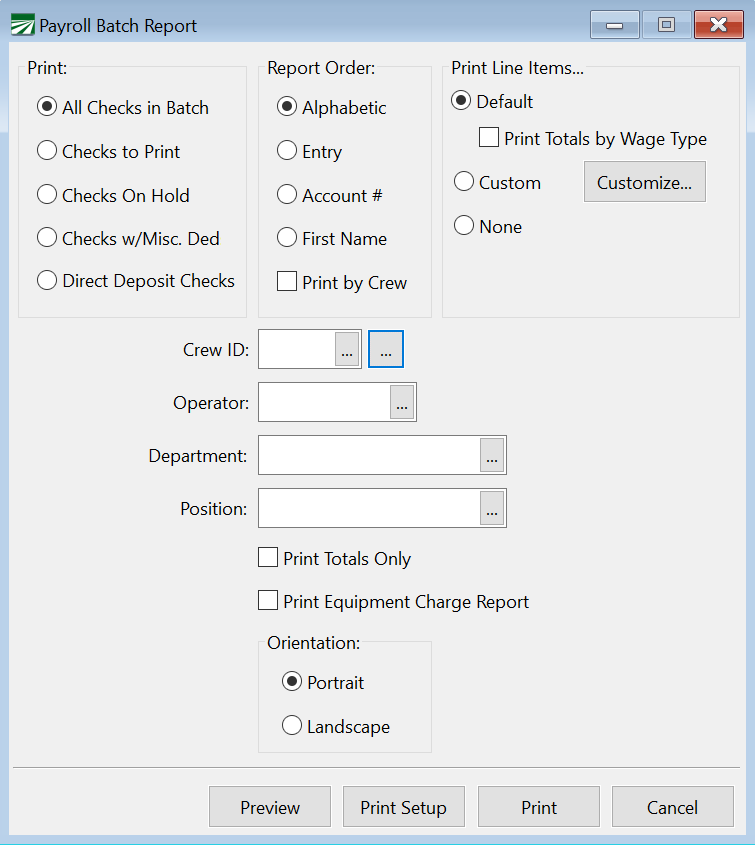
Task: Select Checks On Hold printing
Action: click(46, 195)
